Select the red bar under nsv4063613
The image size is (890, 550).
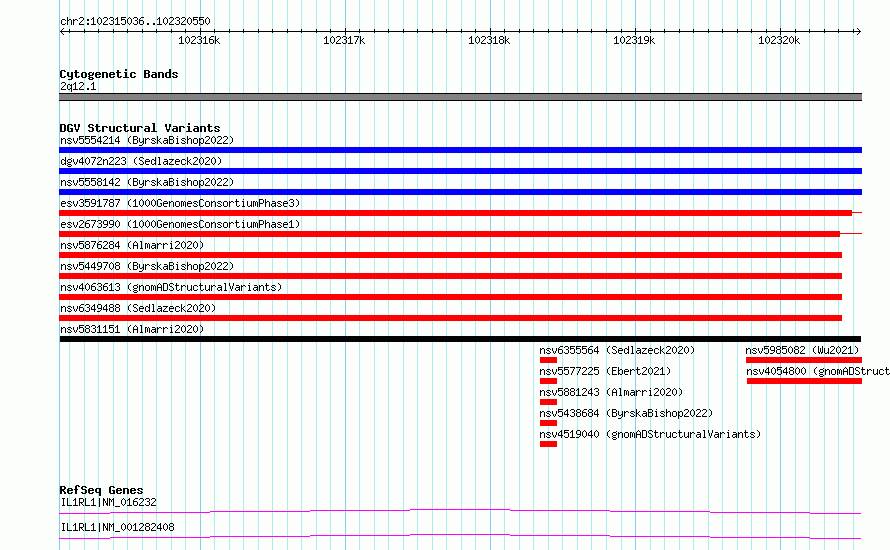(x=450, y=297)
